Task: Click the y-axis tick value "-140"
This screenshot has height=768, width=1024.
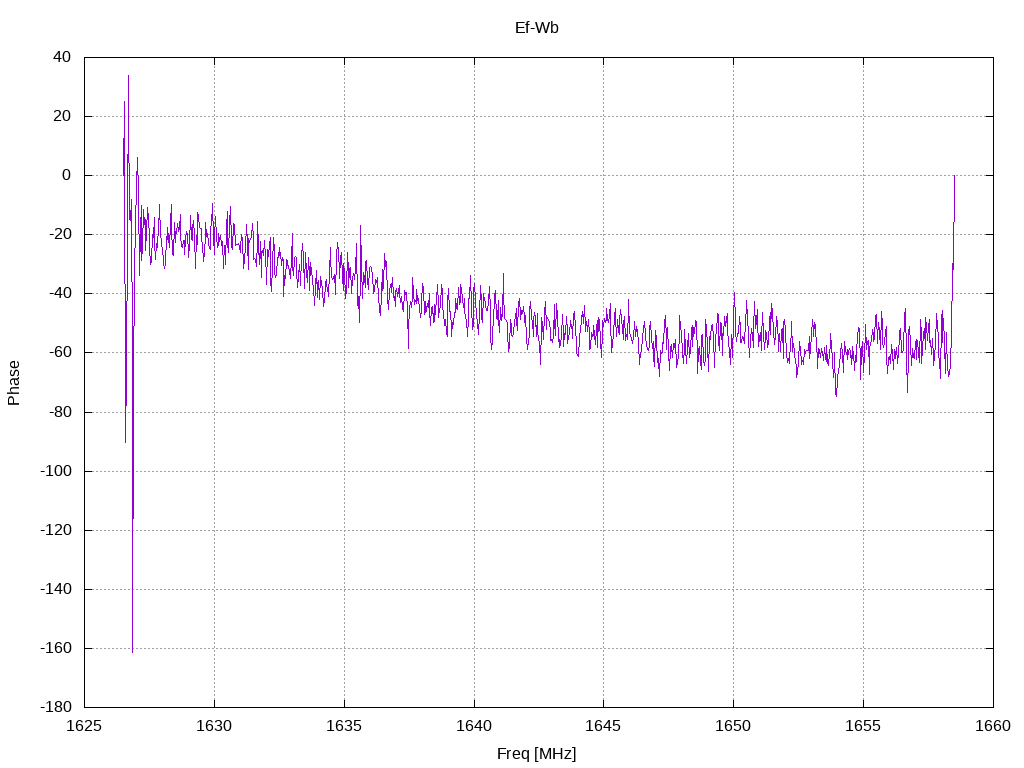Action: click(x=56, y=589)
